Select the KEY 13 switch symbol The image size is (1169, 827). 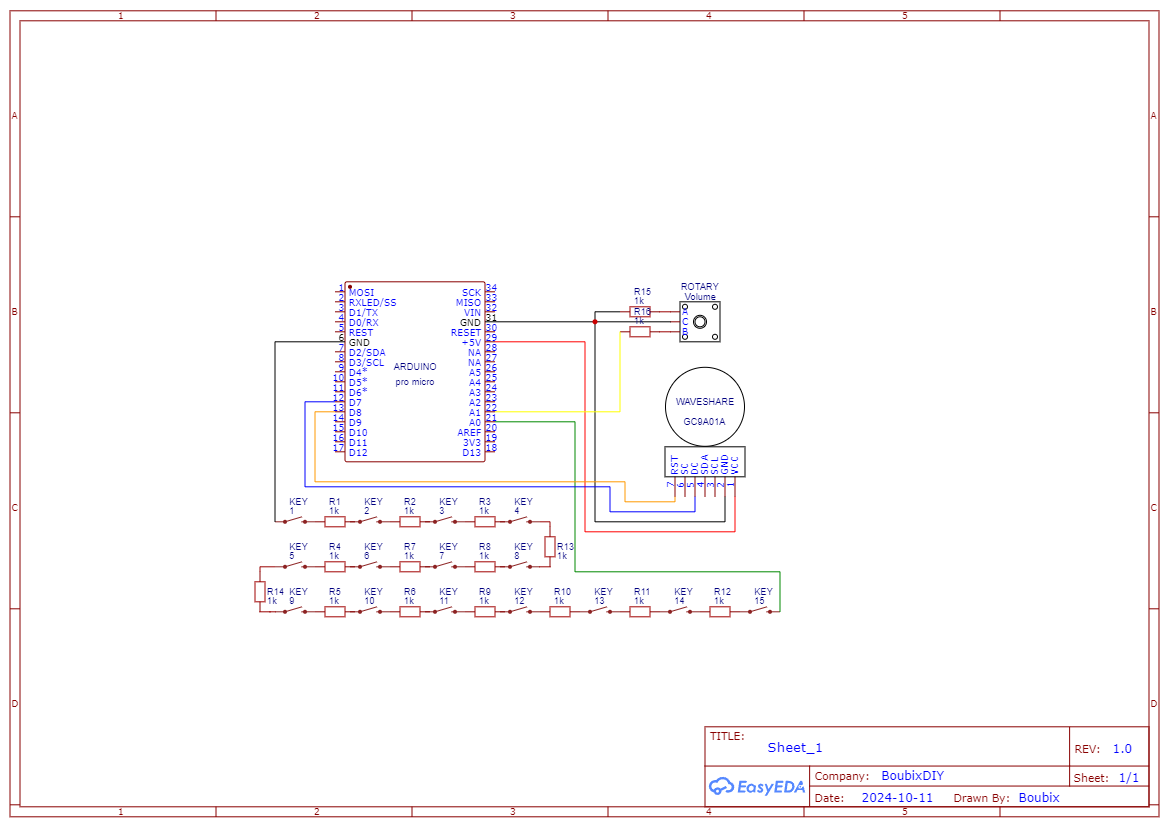599,610
